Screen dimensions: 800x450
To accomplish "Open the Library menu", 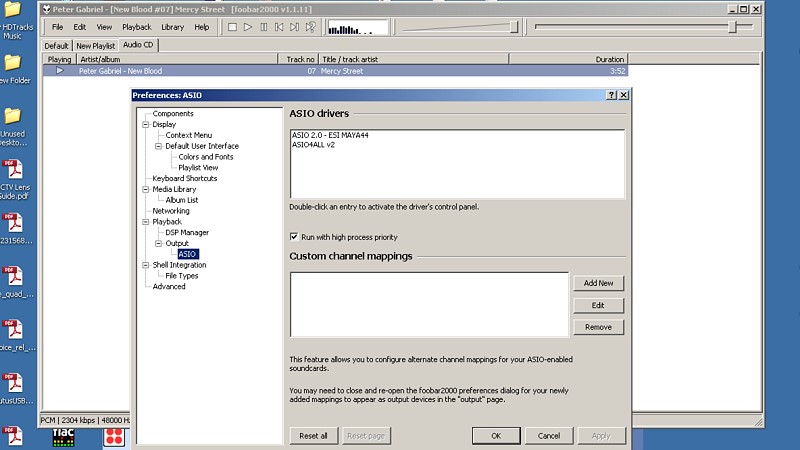I will click(172, 27).
